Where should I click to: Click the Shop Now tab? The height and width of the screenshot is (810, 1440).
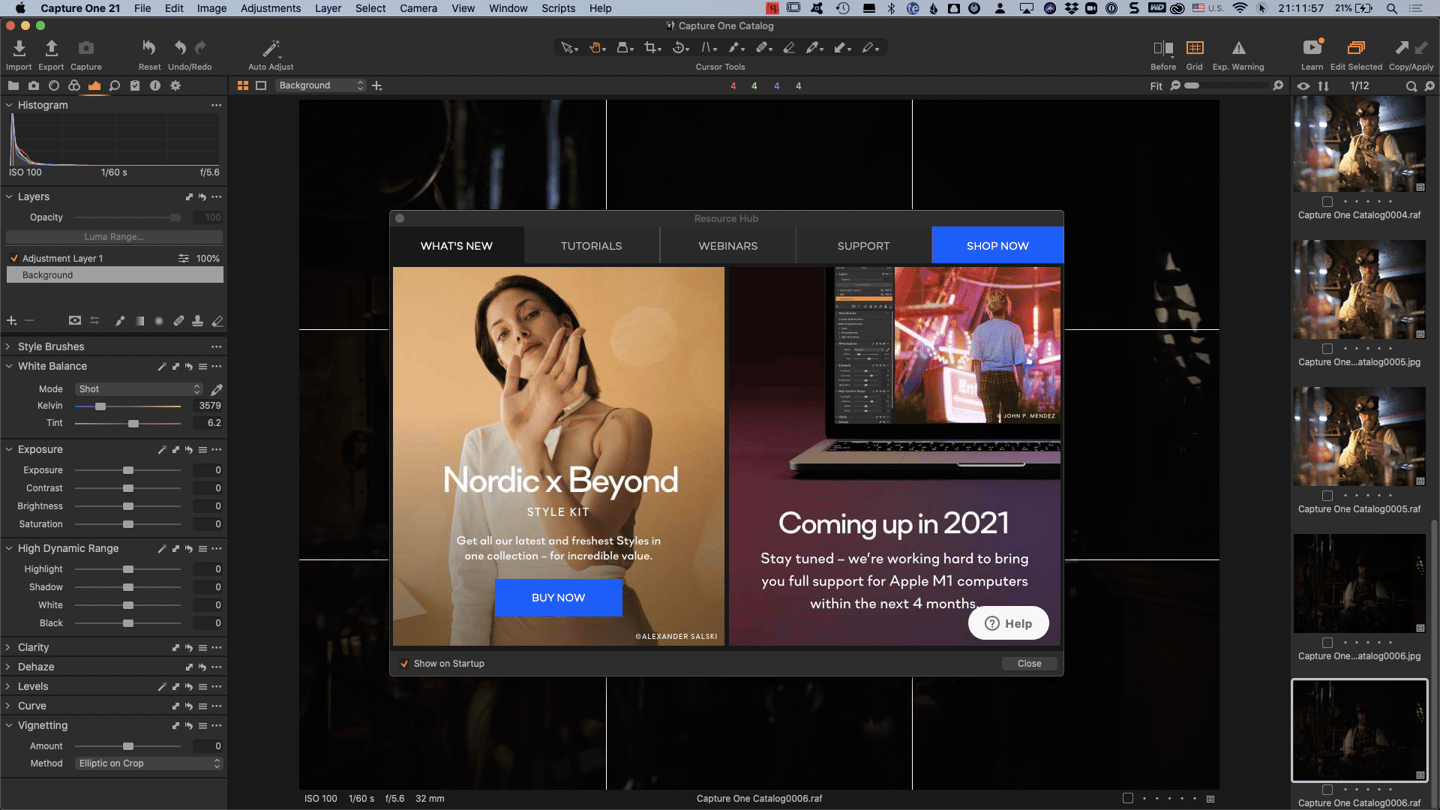click(x=997, y=246)
